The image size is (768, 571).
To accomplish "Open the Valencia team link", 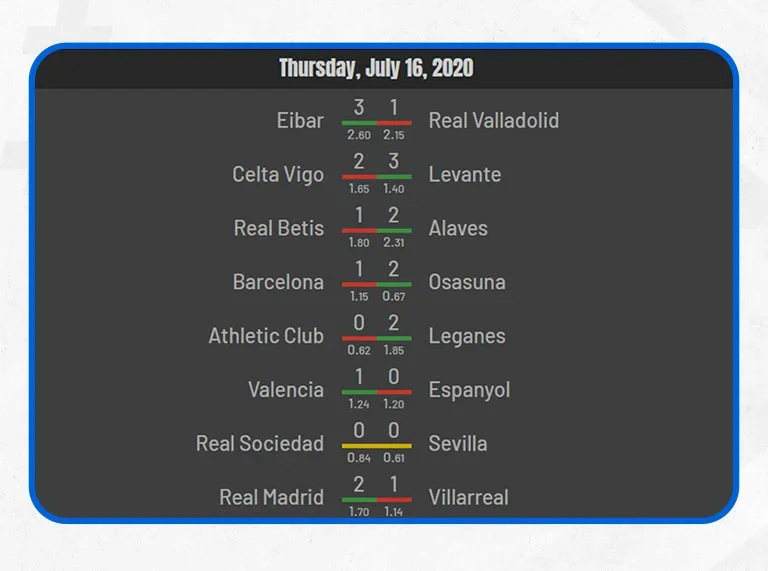I will pos(286,390).
